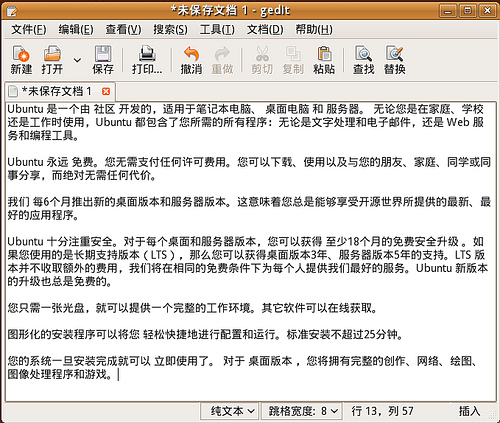This screenshot has width=500, height=423.
Task: Close the 未保存文档 1 tab with red X
Action: (x=106, y=91)
